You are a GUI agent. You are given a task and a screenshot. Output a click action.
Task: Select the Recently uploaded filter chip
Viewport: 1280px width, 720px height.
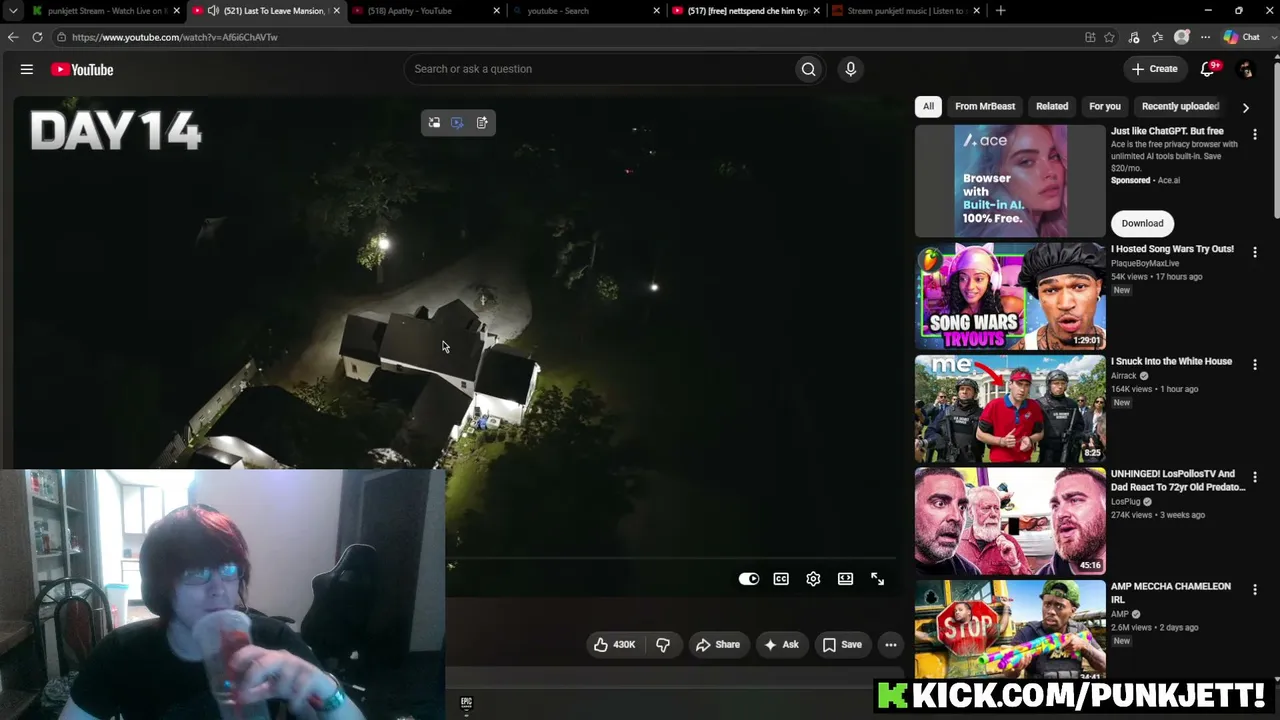1180,106
